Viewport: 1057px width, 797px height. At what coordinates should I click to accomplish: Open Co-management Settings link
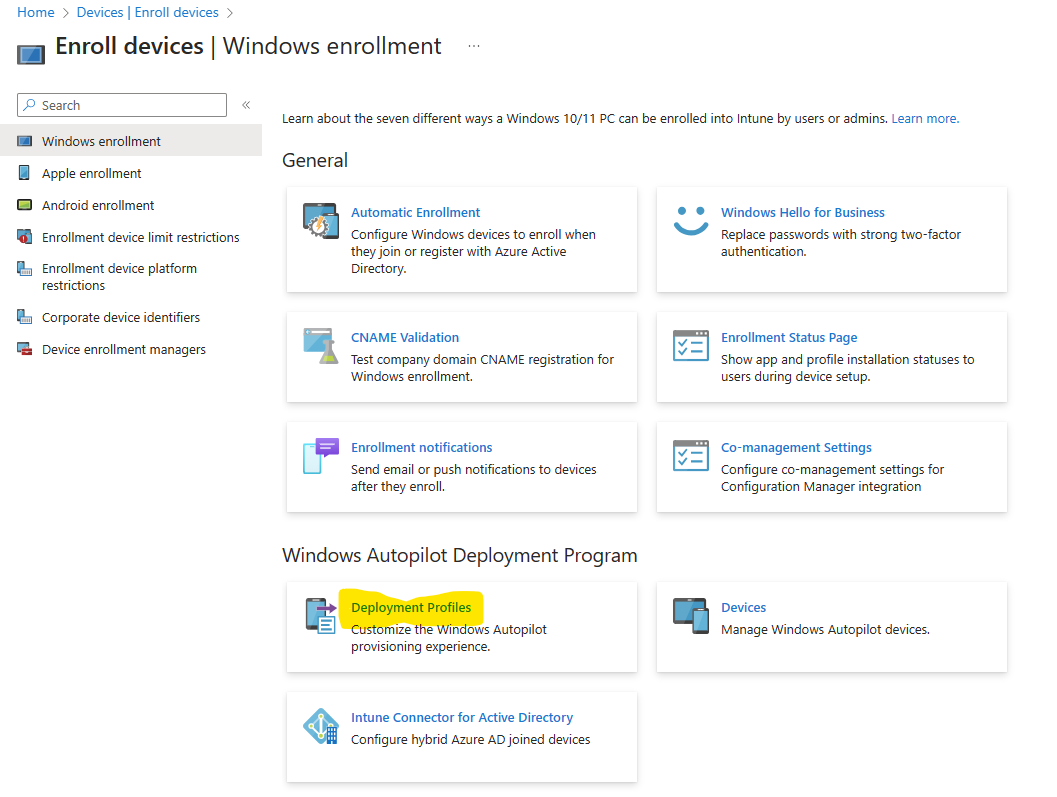point(796,447)
